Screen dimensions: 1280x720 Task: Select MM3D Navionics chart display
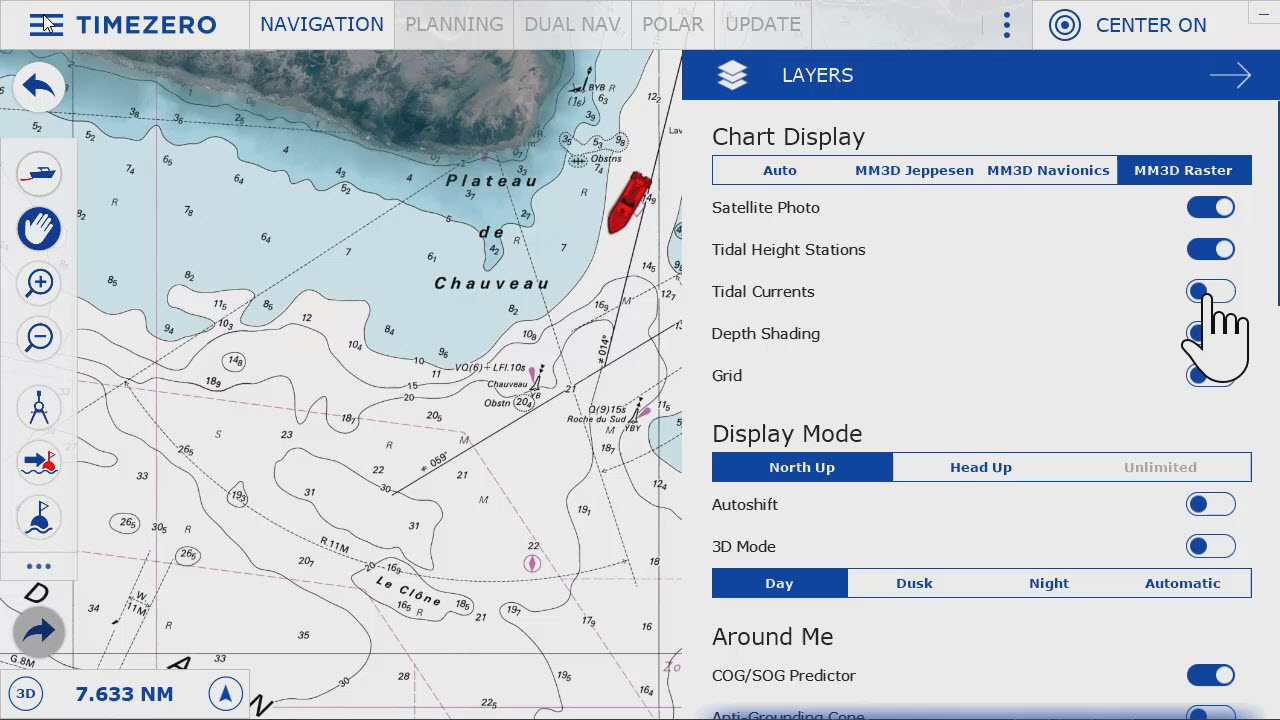pyautogui.click(x=1047, y=170)
